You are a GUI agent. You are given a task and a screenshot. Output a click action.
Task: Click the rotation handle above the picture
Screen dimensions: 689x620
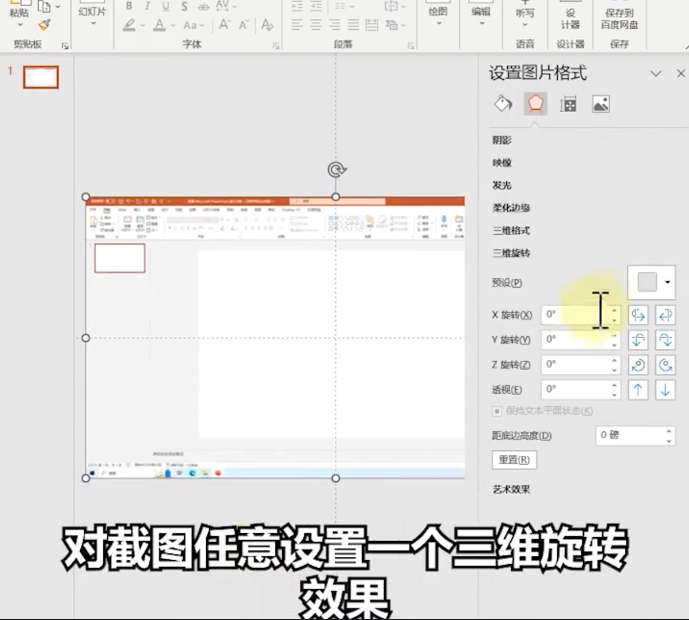[x=336, y=170]
